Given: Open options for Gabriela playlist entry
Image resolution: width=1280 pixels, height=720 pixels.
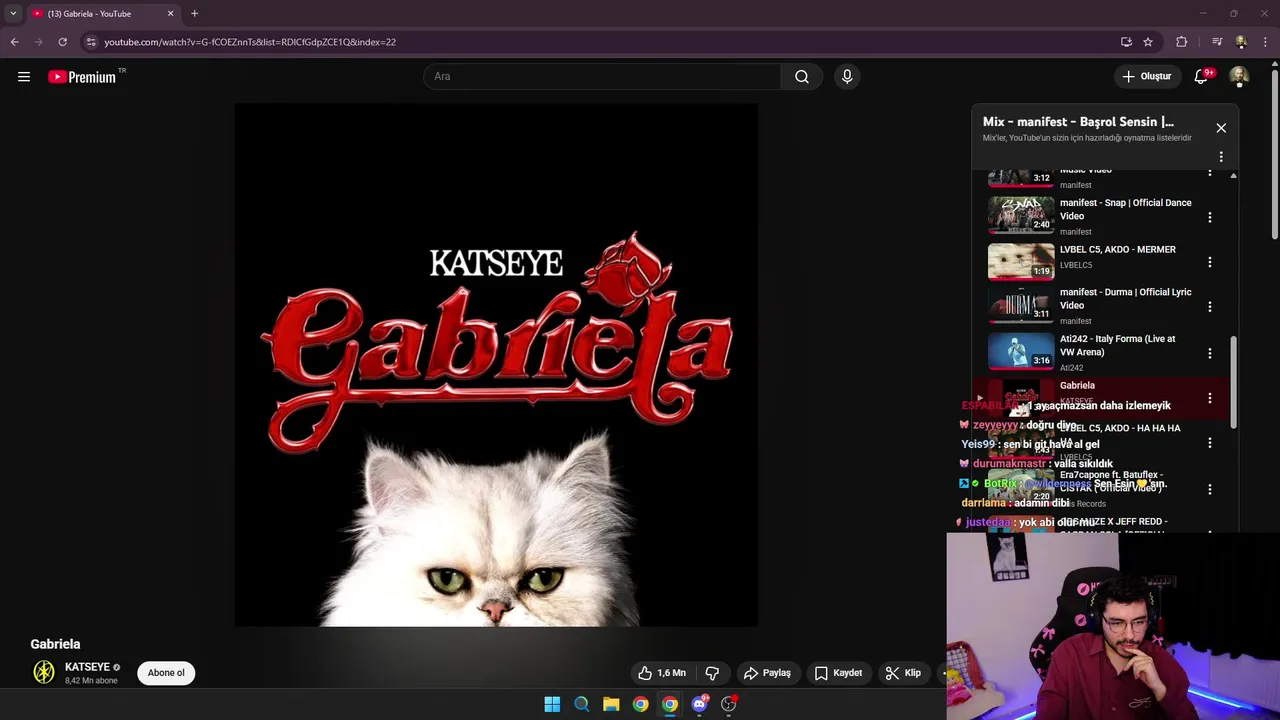Looking at the screenshot, I should 1210,398.
